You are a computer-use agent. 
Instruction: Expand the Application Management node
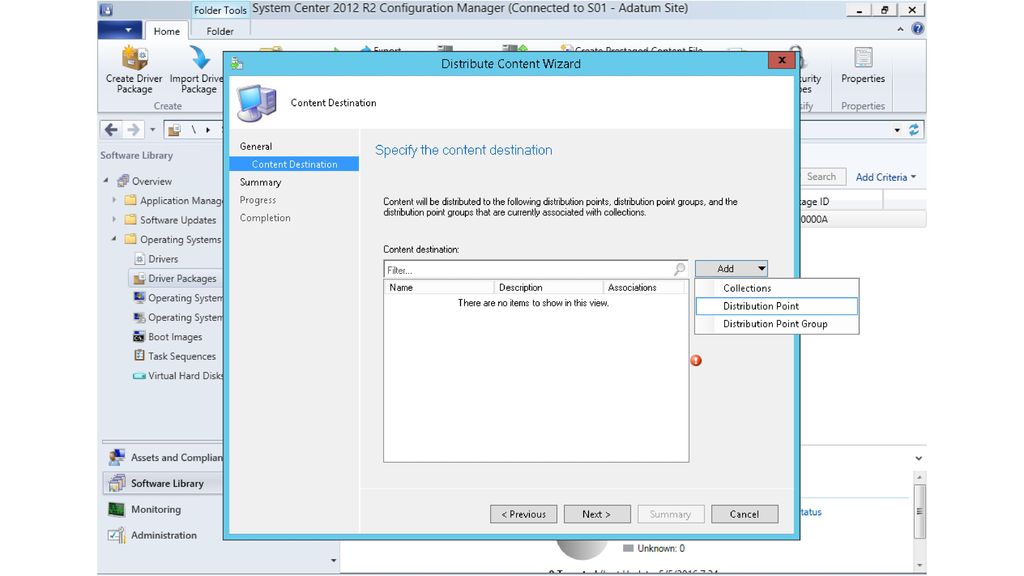pos(114,200)
